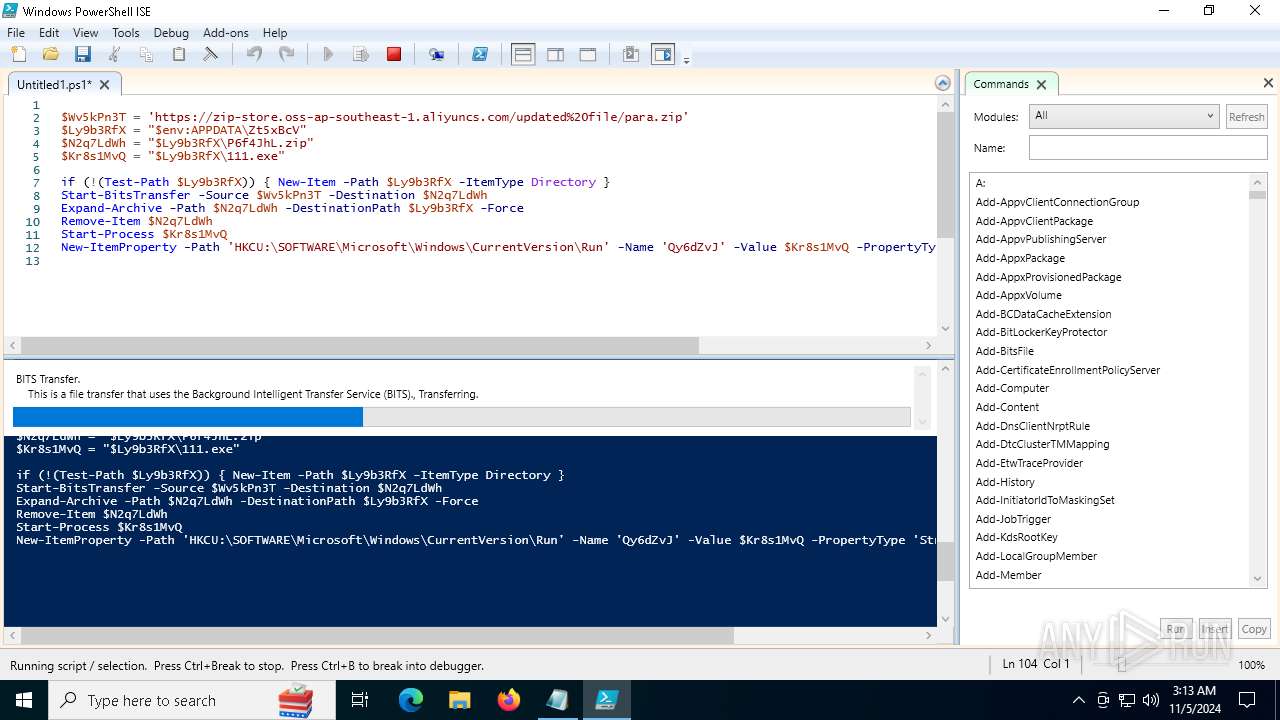Viewport: 1280px width, 720px height.
Task: Select Add-EtwTraceProvider command
Action: tap(1029, 463)
